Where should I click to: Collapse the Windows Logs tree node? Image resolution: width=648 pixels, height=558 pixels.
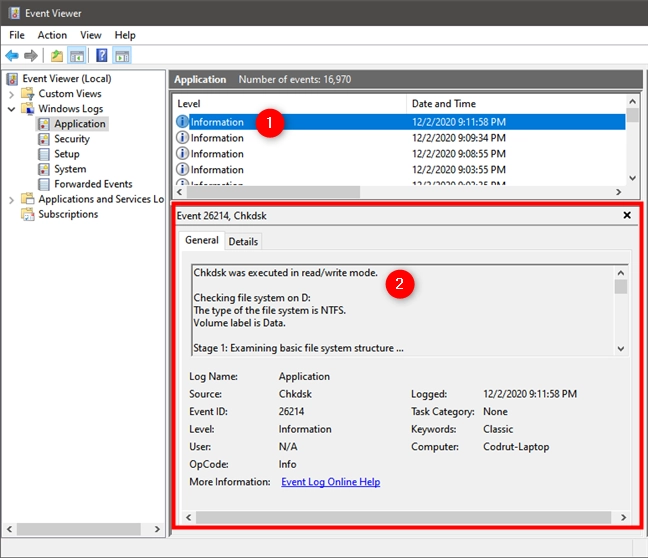[x=11, y=109]
